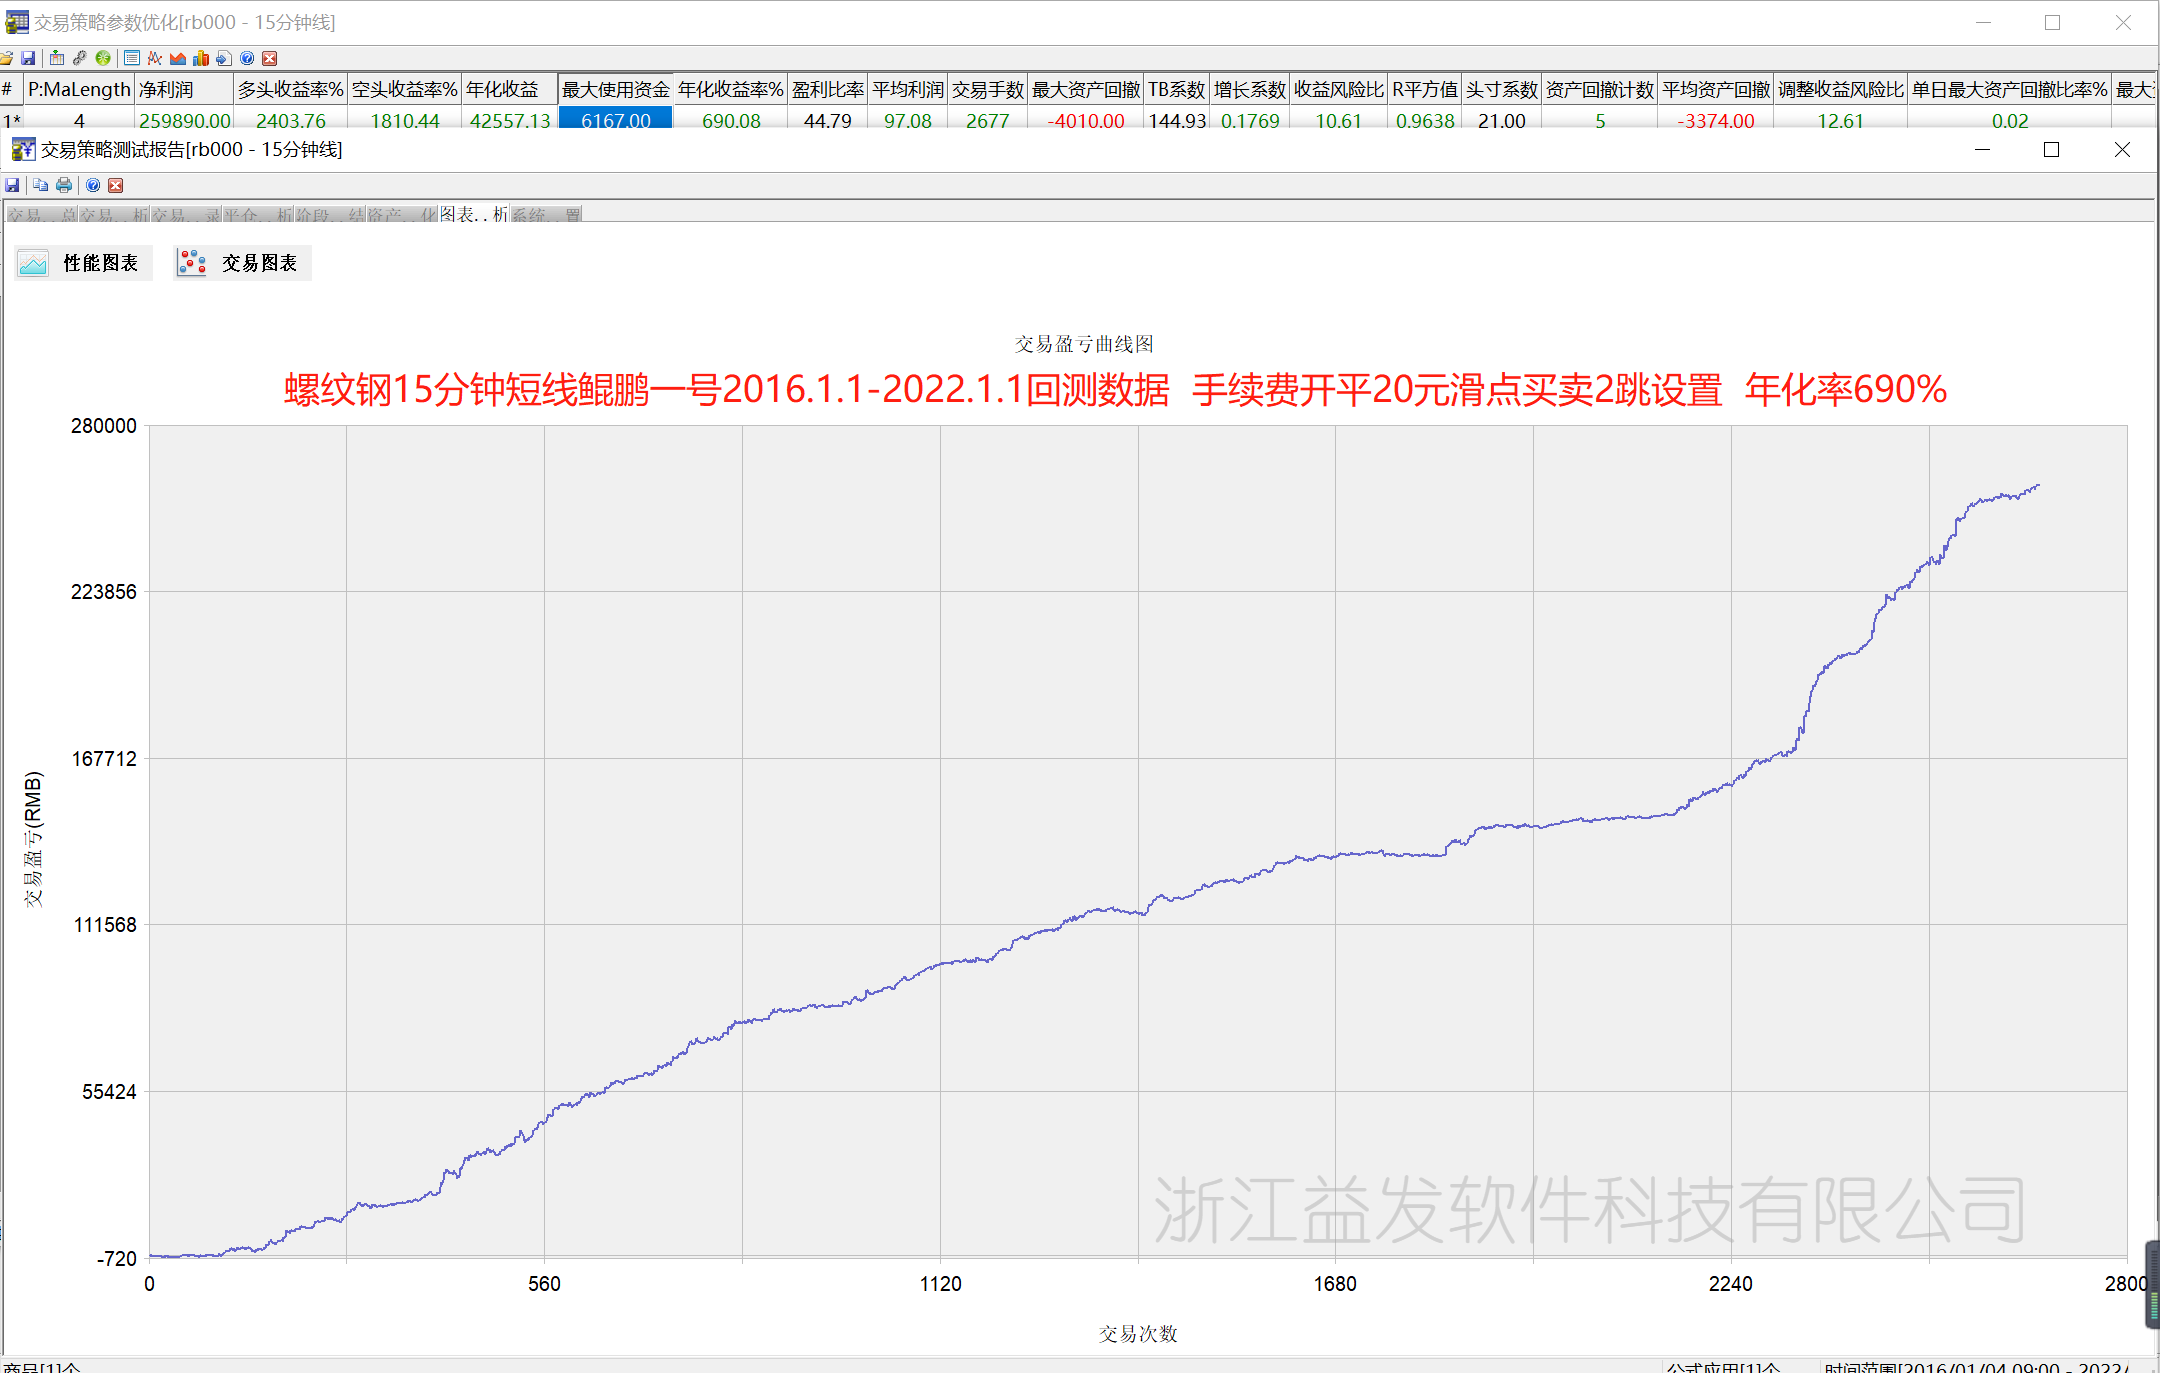Click the red close icon in the test report toolbar
The width and height of the screenshot is (2160, 1373).
(116, 185)
